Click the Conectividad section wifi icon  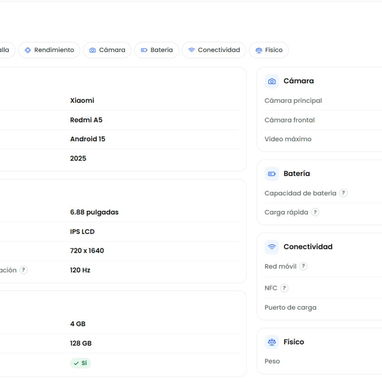(272, 247)
